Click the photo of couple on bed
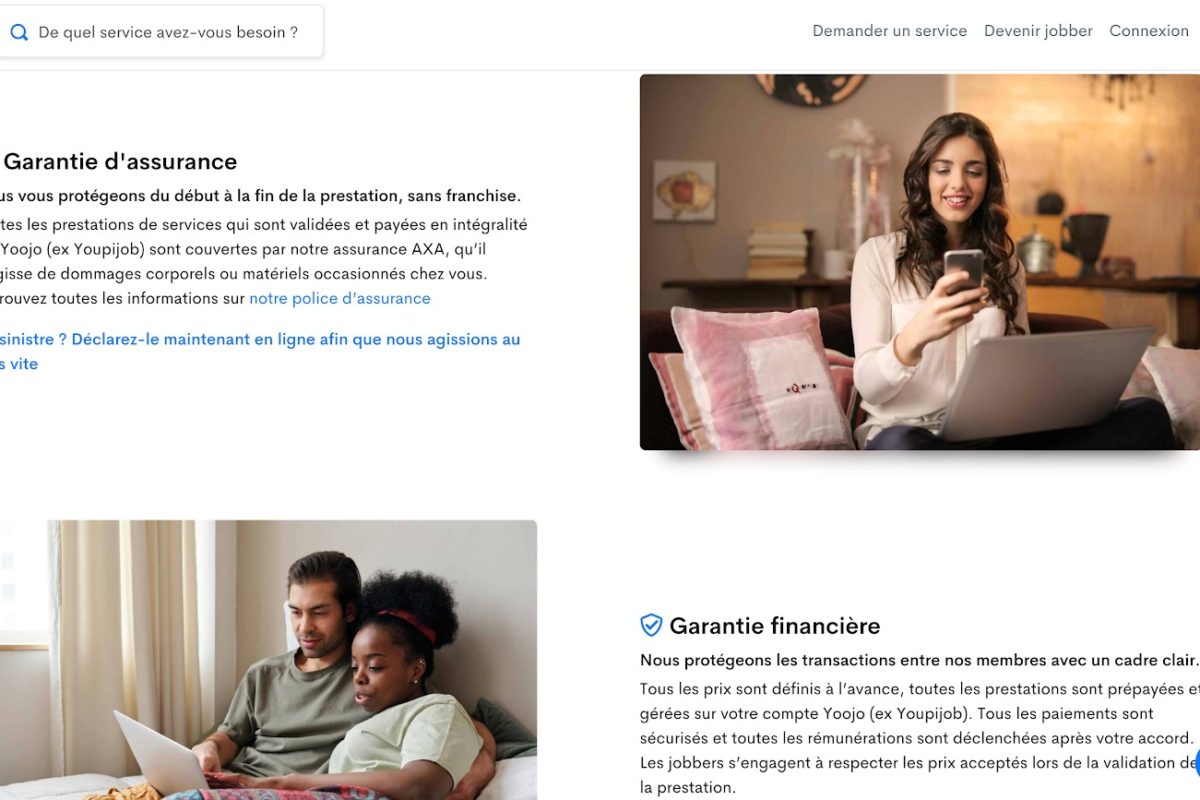The height and width of the screenshot is (800, 1200). [268, 660]
